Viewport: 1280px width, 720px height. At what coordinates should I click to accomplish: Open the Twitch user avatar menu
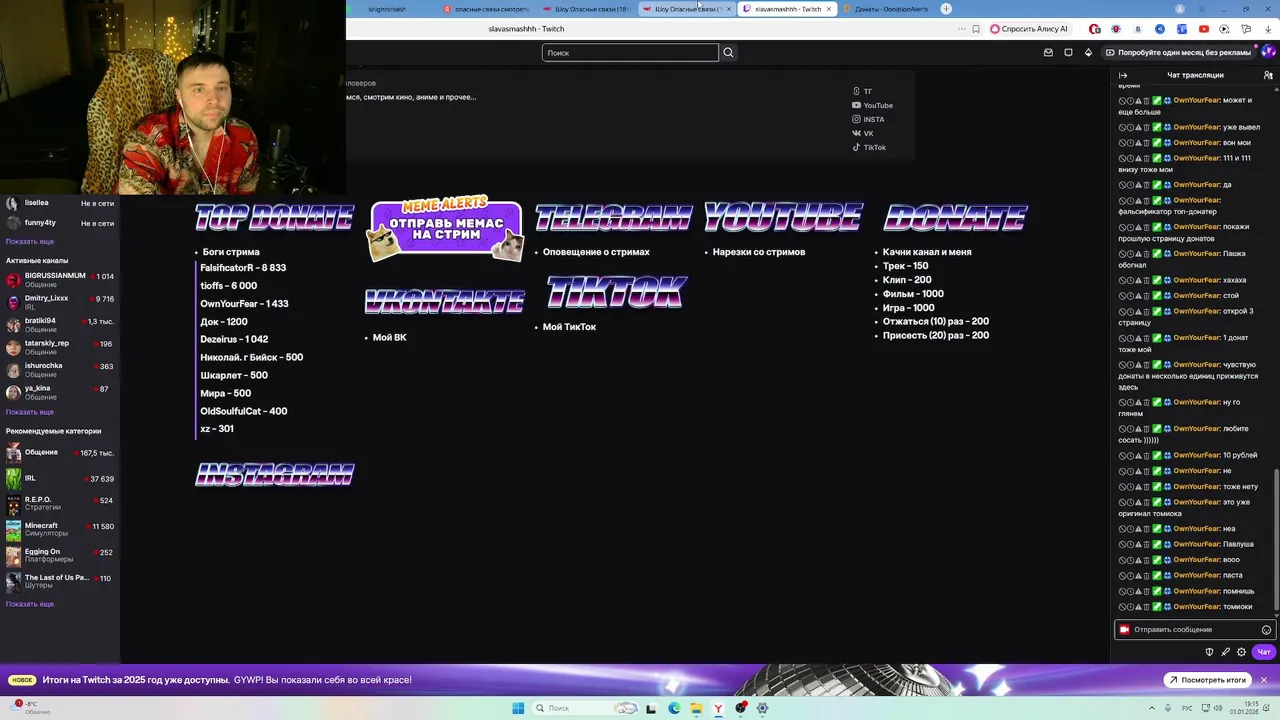(x=1268, y=52)
